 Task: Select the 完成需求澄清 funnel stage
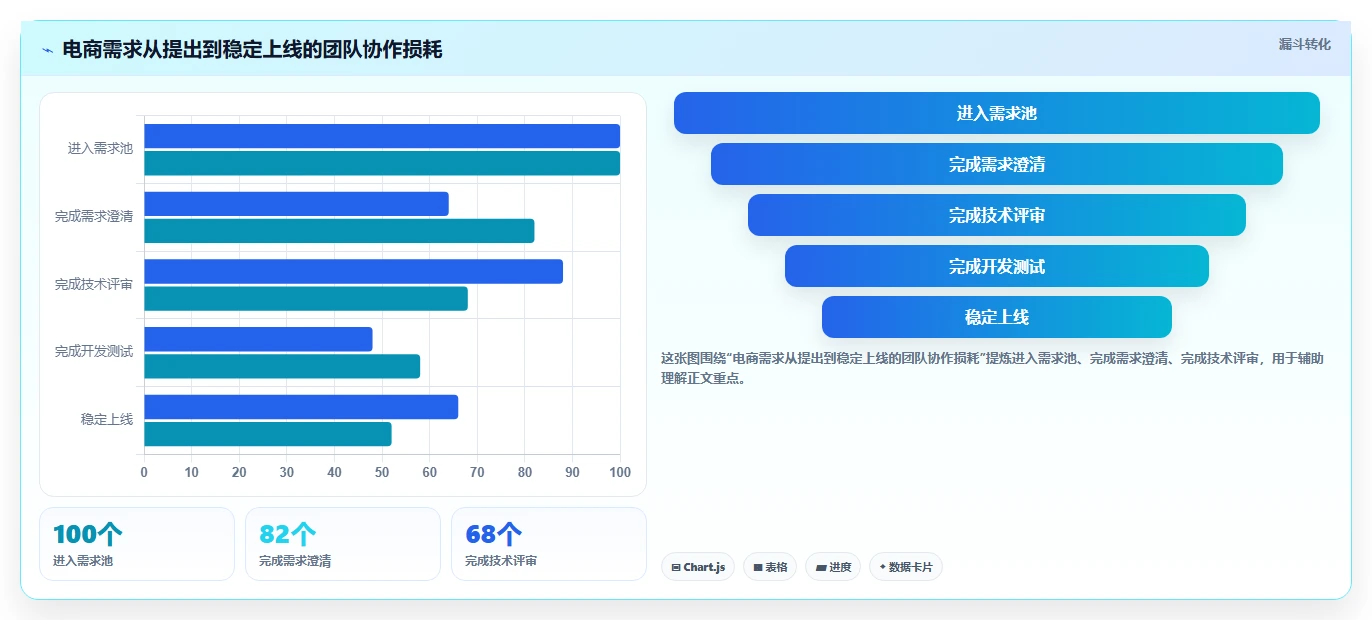tap(997, 164)
